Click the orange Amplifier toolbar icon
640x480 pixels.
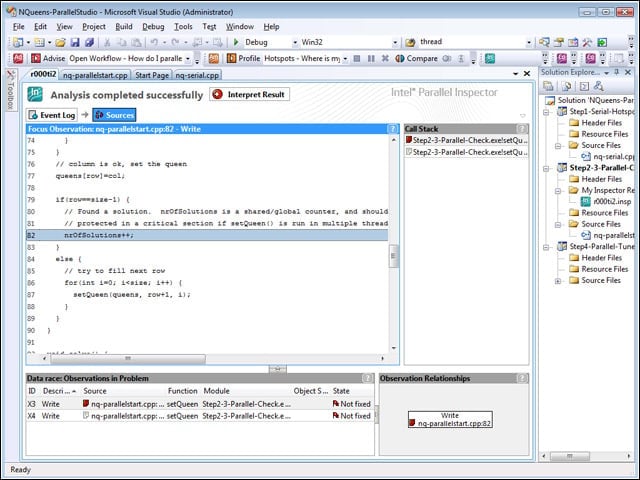pos(213,58)
